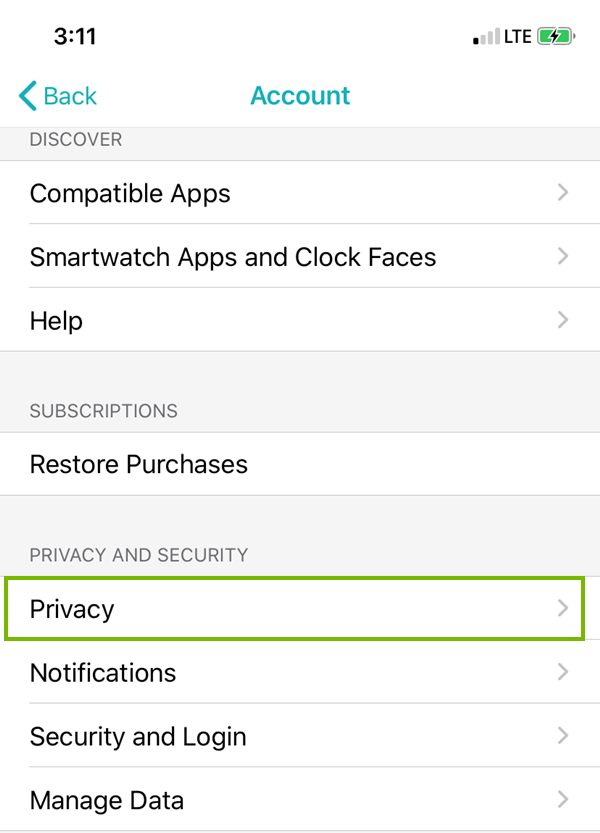Click the chevron next to Restore Purchases

(x=562, y=464)
